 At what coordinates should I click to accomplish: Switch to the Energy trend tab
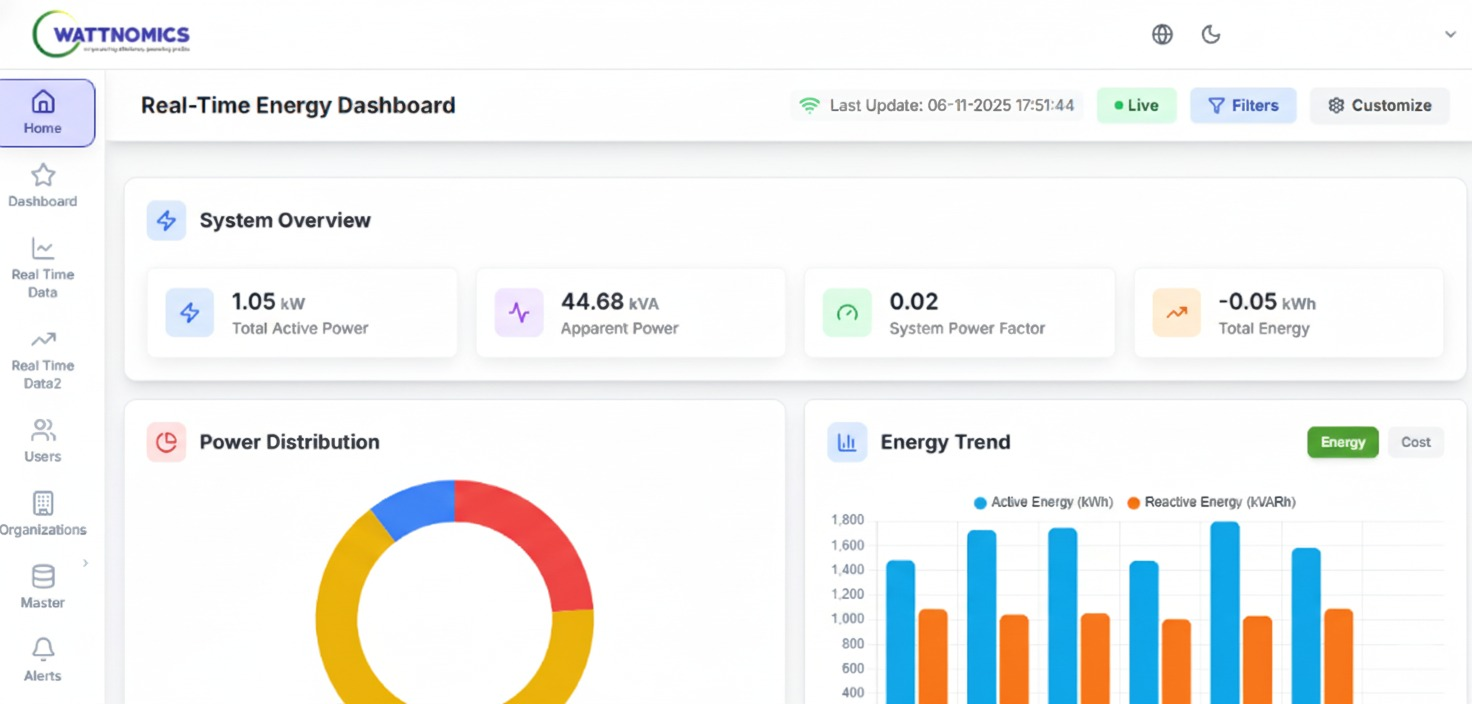point(1342,442)
